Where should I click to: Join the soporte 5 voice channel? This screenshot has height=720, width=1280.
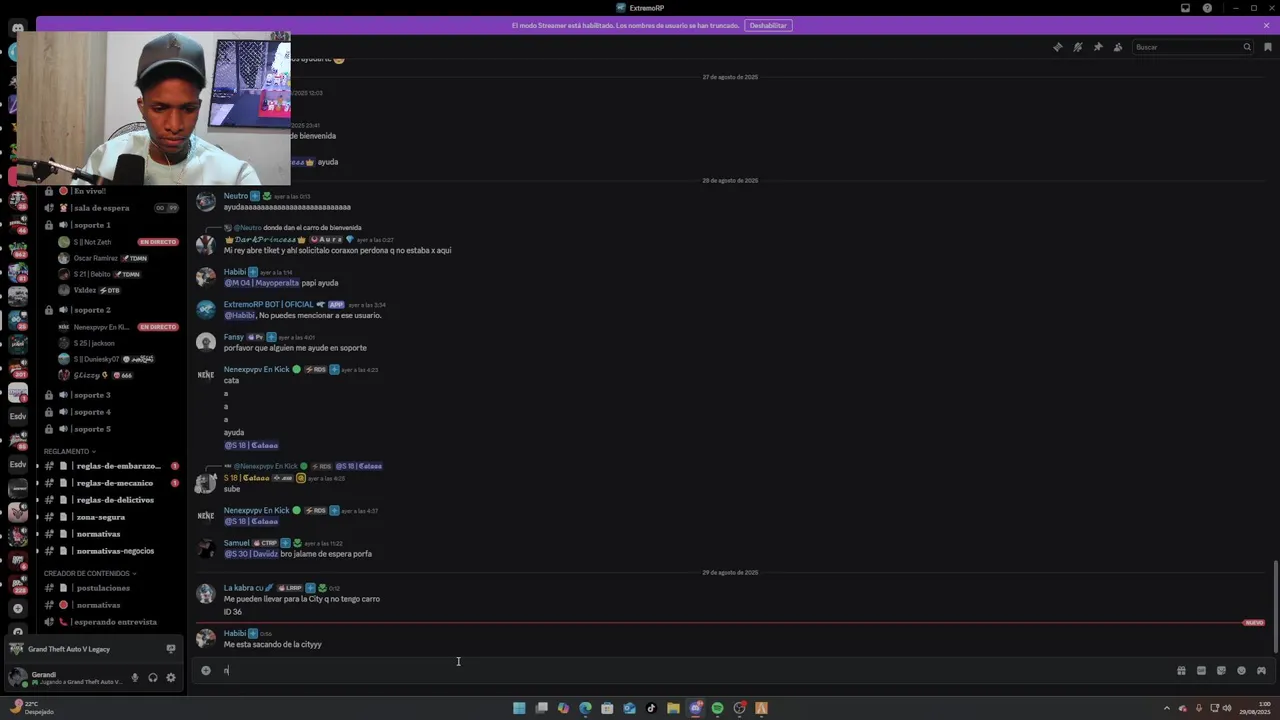click(x=110, y=429)
